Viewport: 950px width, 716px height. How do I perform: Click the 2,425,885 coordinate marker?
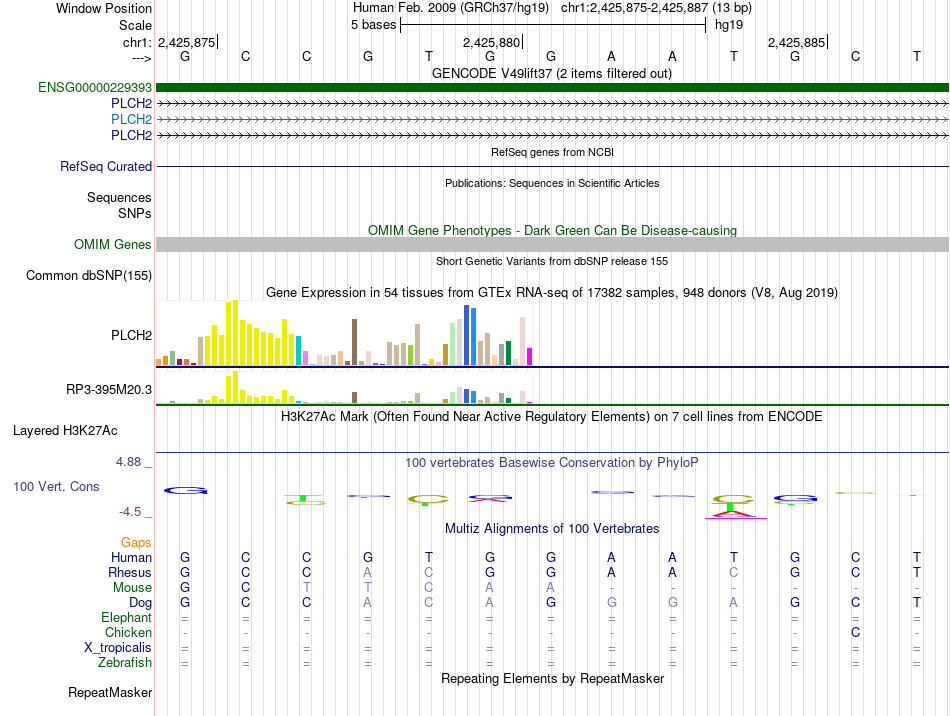(x=796, y=42)
